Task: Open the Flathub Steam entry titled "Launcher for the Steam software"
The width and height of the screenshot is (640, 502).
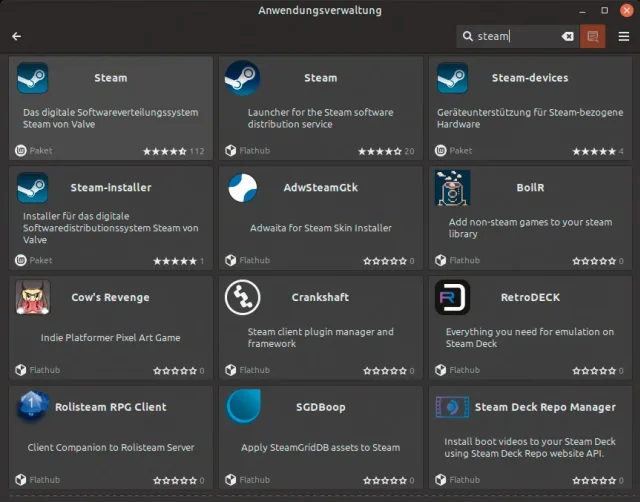Action: coord(320,108)
